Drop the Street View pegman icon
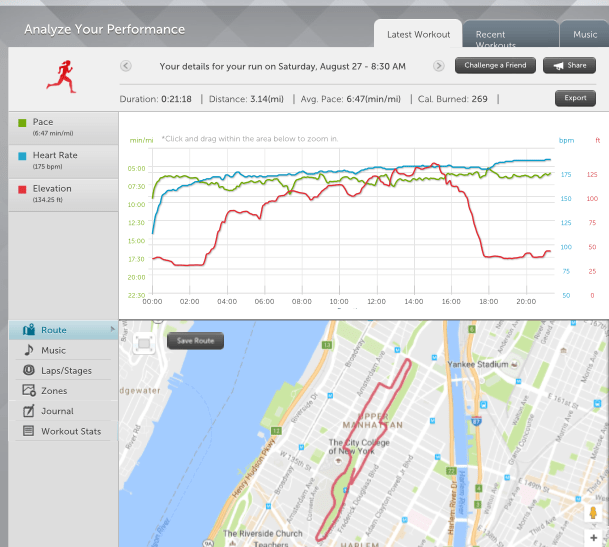609x547 pixels. pos(594,515)
